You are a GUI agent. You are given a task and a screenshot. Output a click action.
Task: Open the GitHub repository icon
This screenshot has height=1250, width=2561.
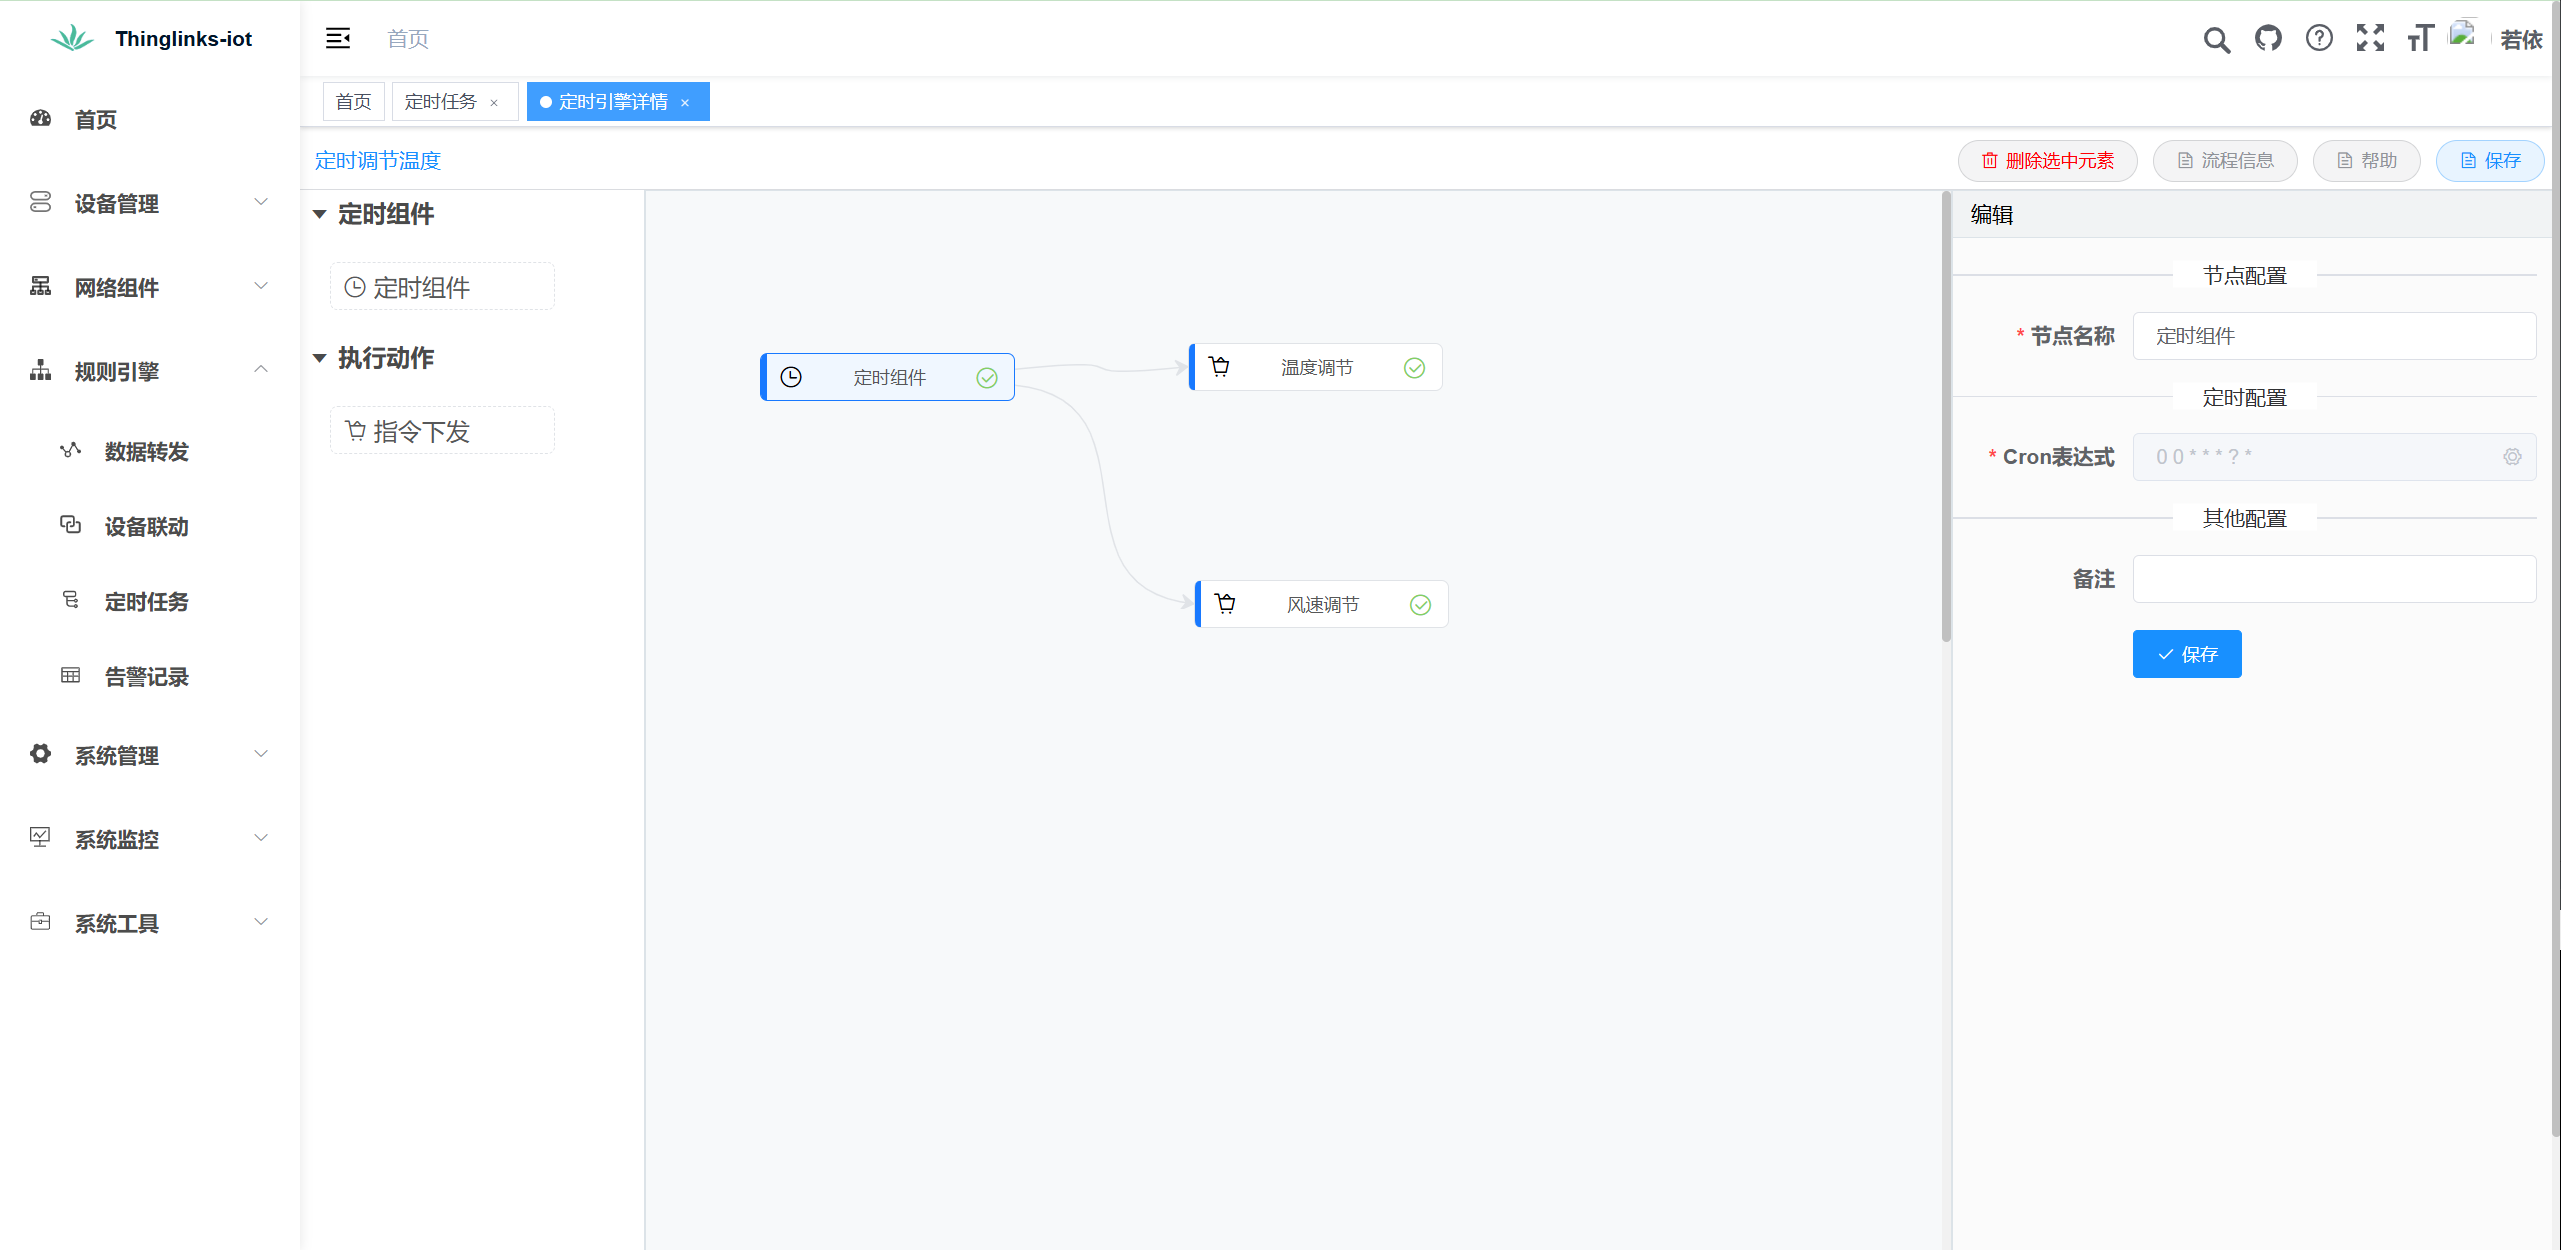click(2267, 39)
